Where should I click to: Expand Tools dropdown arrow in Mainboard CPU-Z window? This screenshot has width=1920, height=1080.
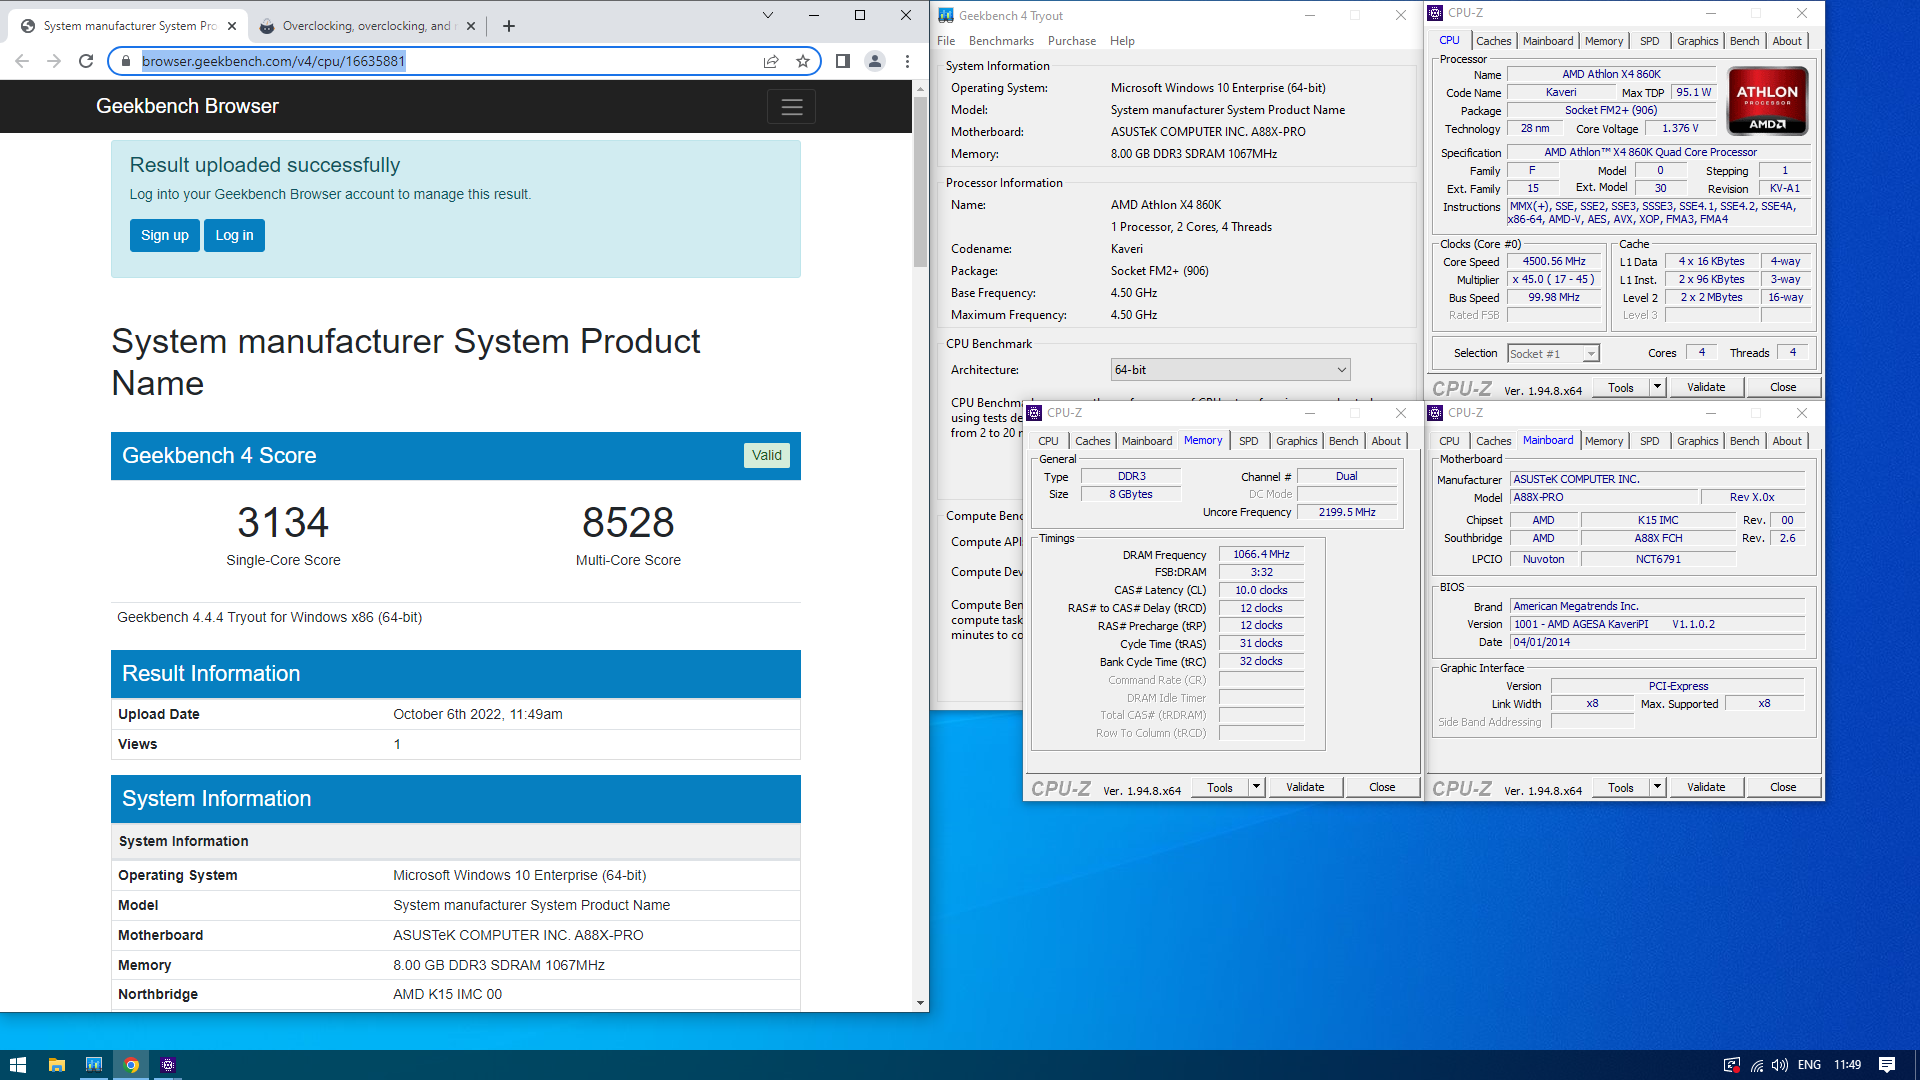(1657, 788)
